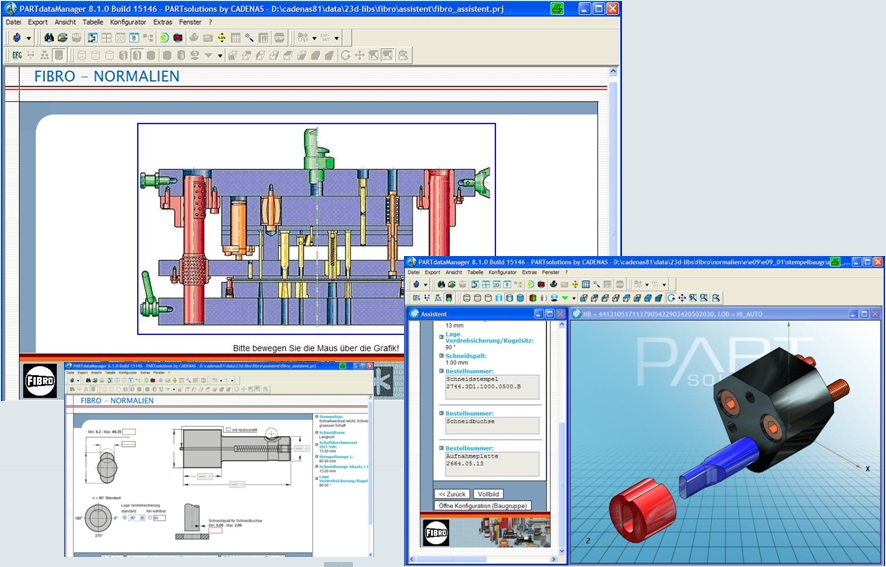The image size is (886, 567).
Task: Open 'Konfigurator' menu in main window
Action: [x=128, y=22]
